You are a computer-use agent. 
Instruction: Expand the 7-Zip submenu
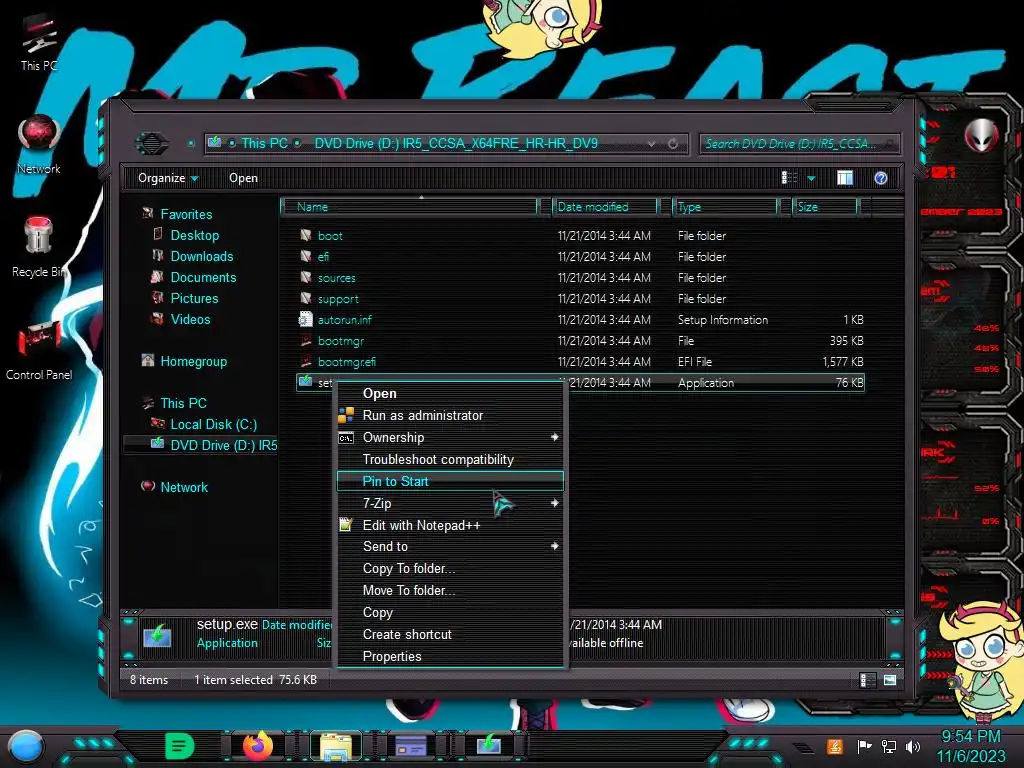tap(450, 504)
